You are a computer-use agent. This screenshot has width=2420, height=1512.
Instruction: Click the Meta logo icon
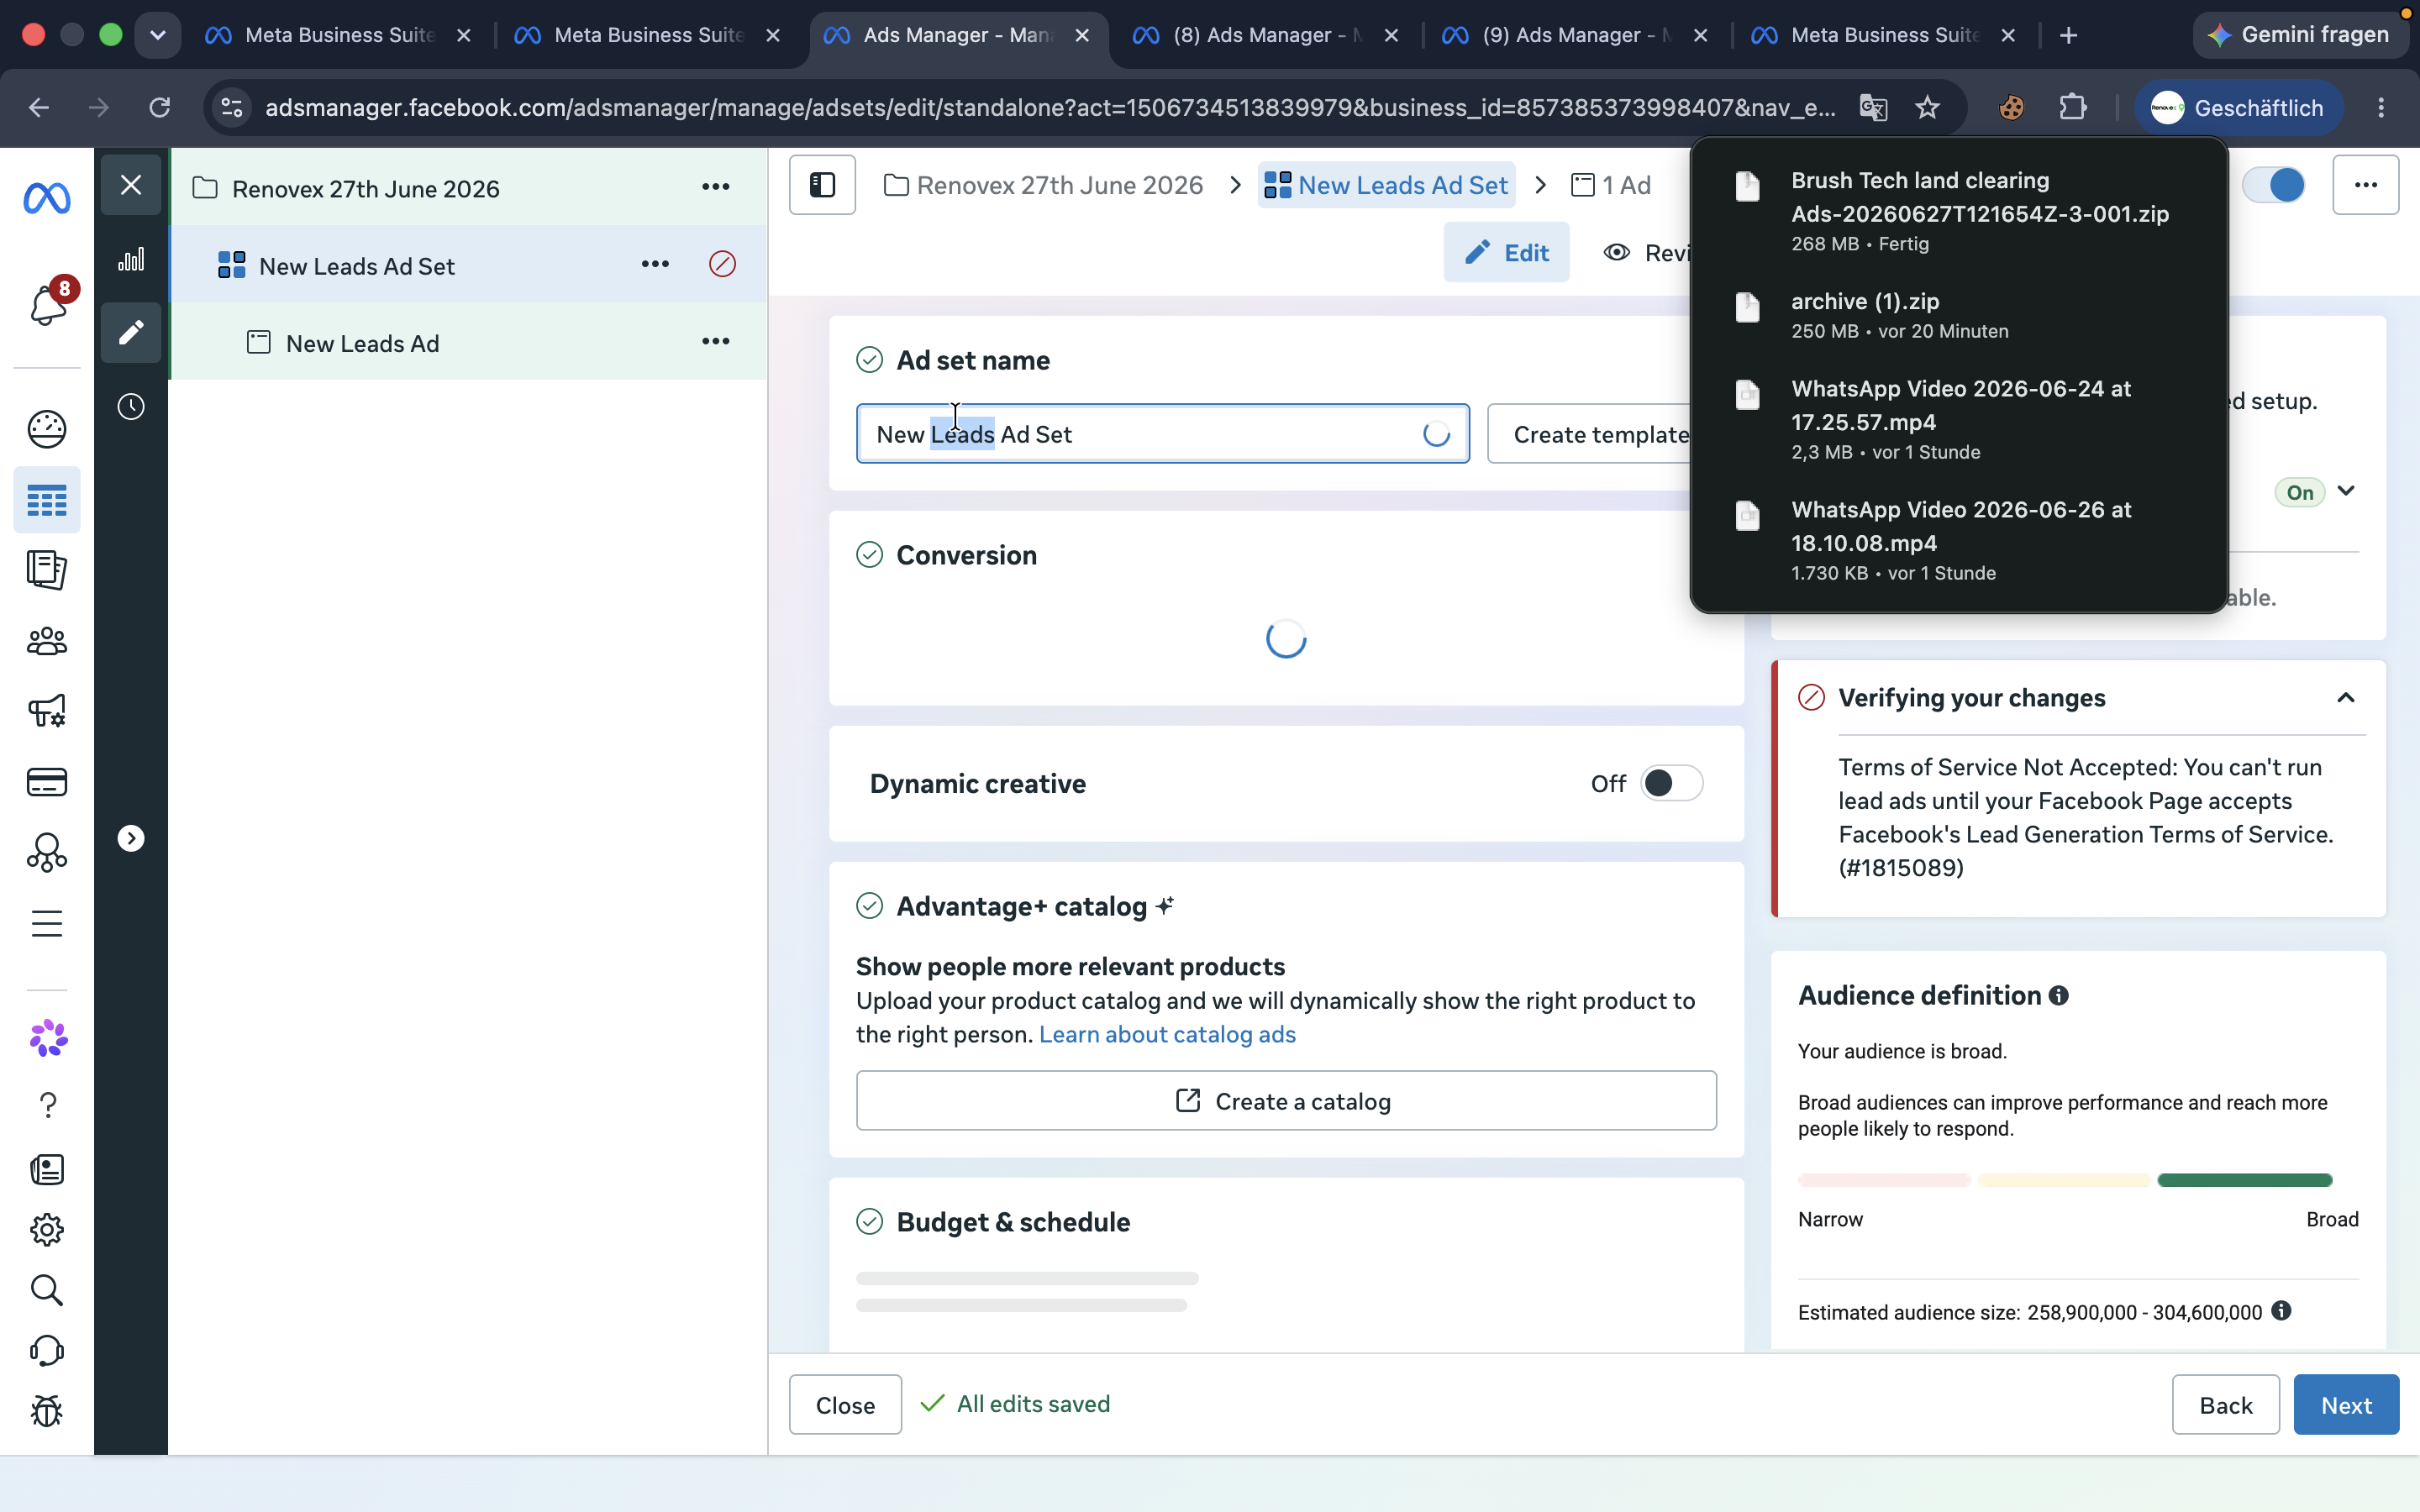pyautogui.click(x=47, y=198)
